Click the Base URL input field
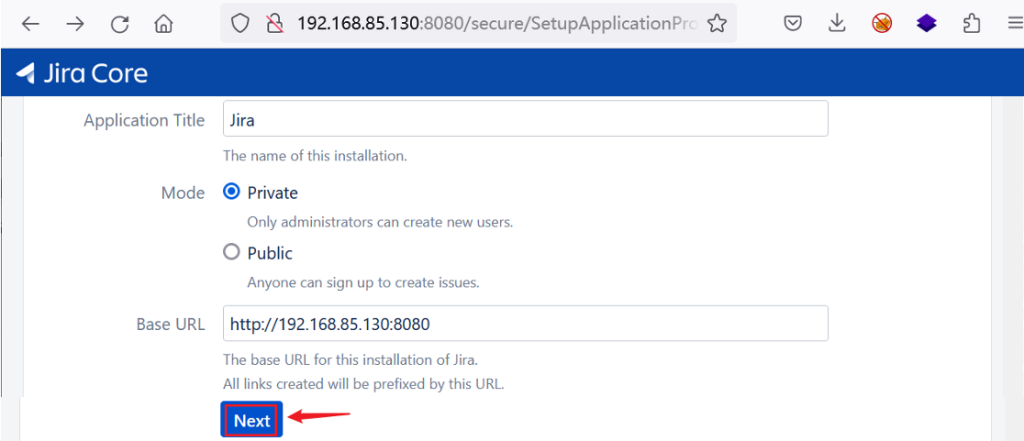Image resolution: width=1024 pixels, height=441 pixels. (526, 323)
